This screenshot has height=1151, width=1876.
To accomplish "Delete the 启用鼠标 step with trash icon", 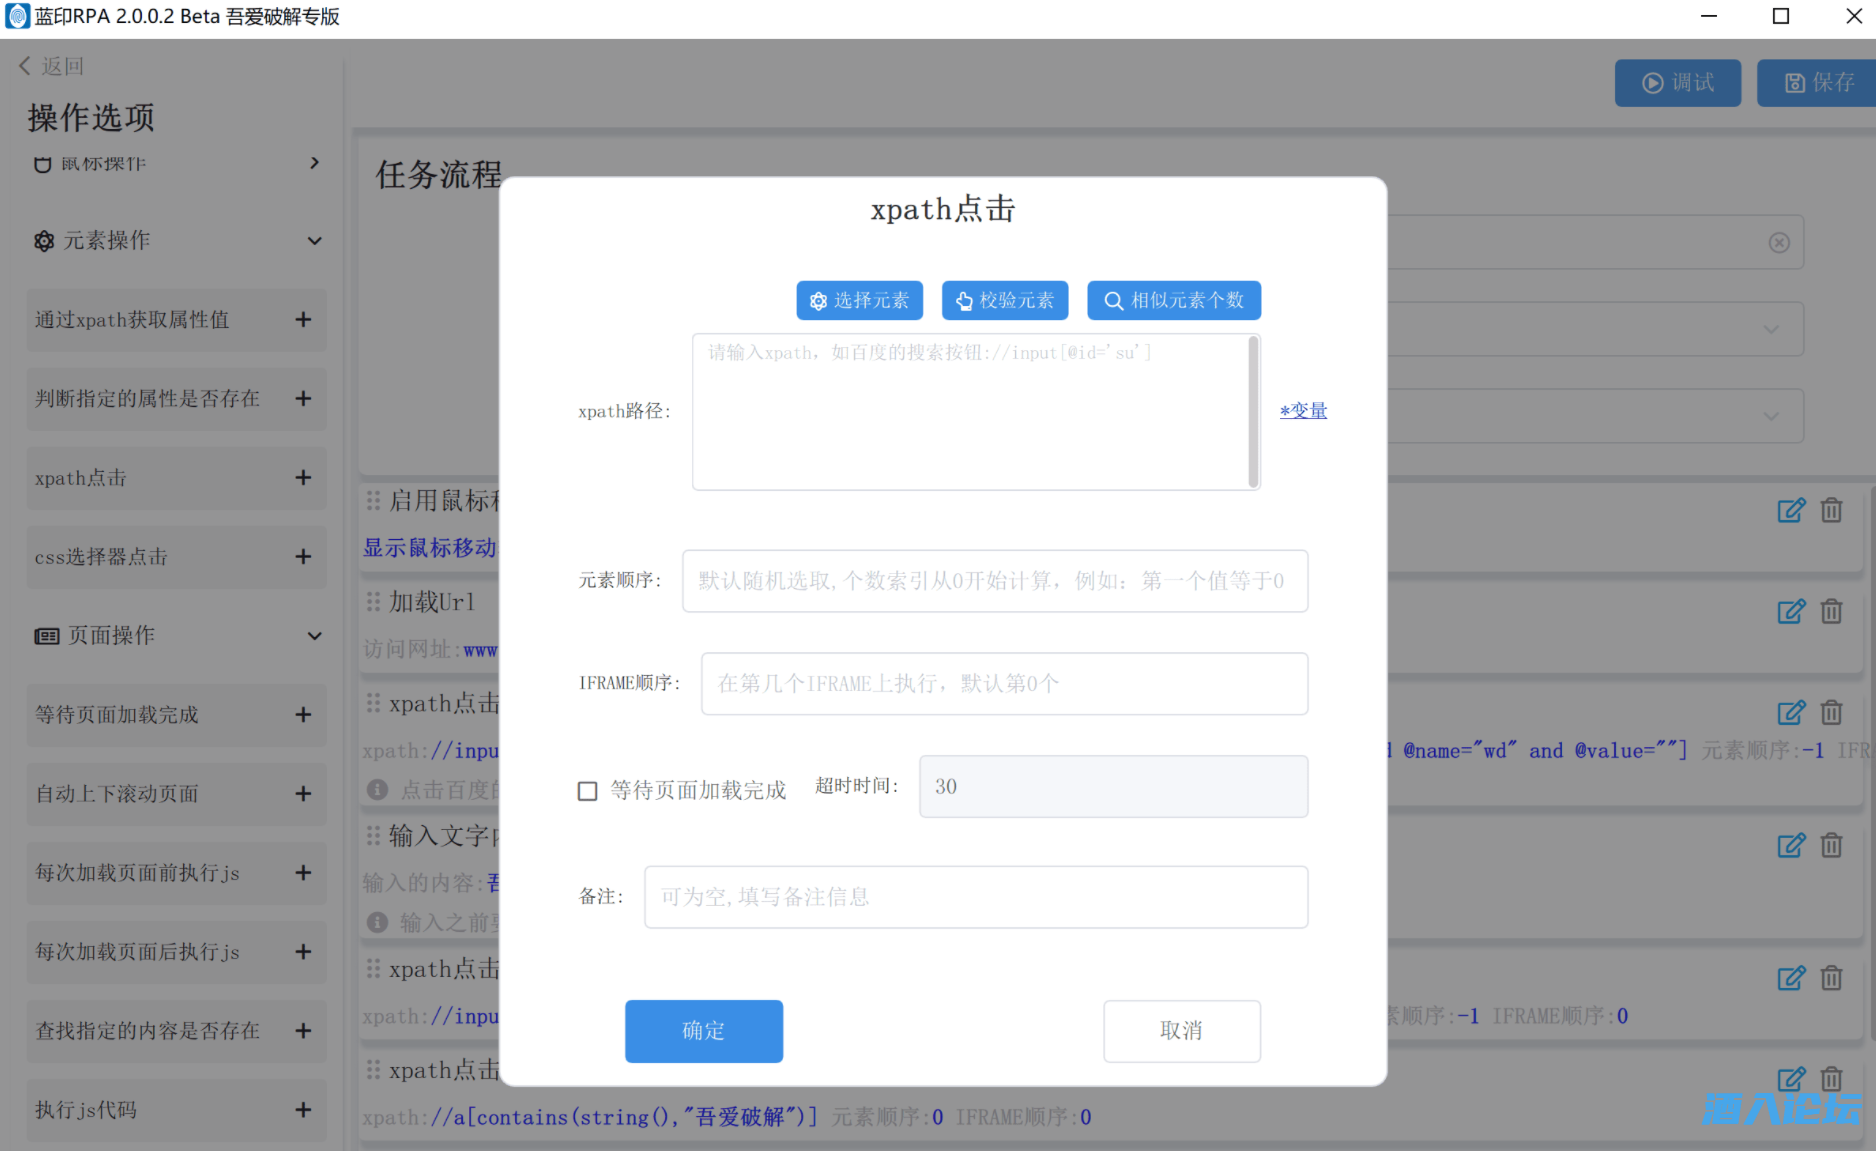I will 1831,511.
